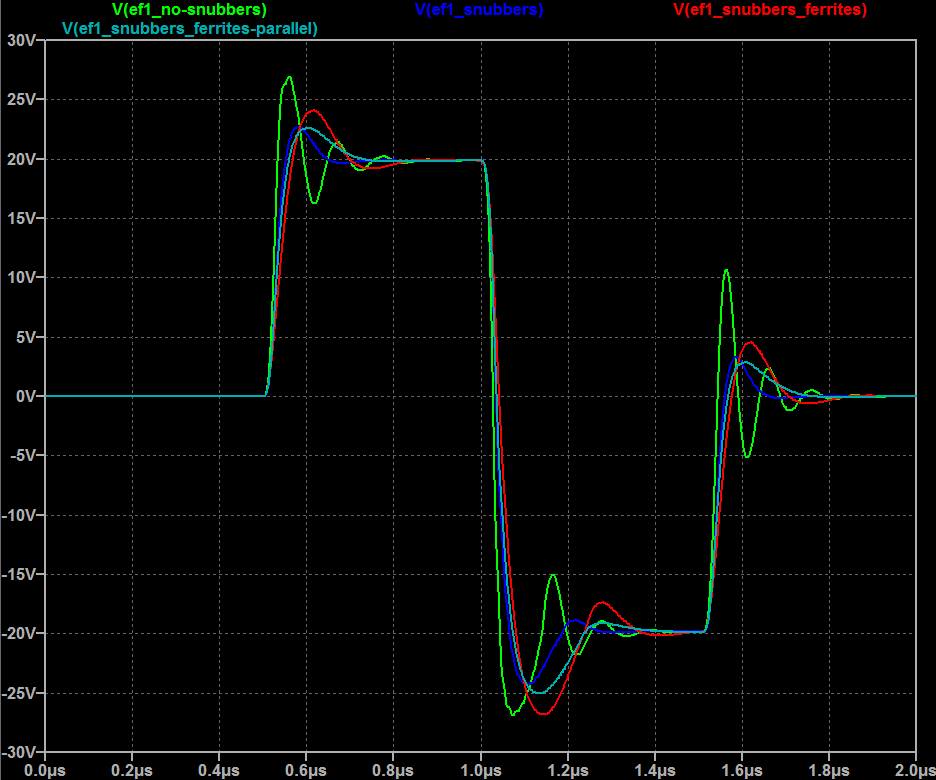Click the -20V label on the vertical axis
The width and height of the screenshot is (936, 780).
click(19, 633)
